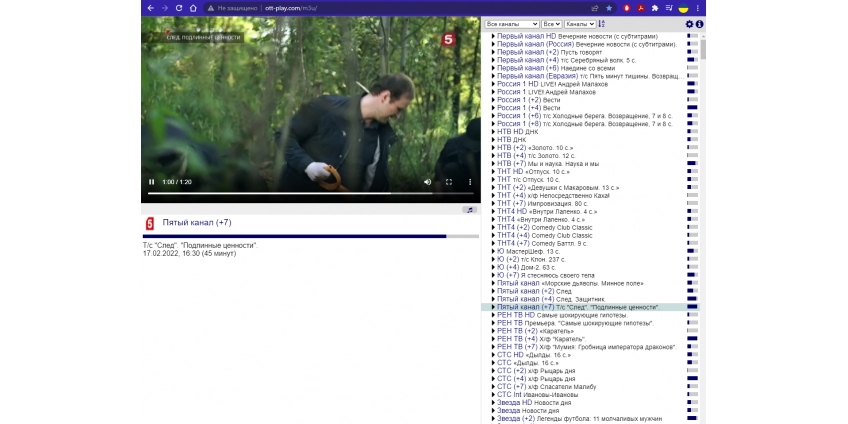The width and height of the screenshot is (848, 424).
Task: Open the Chrome three-dot menu
Action: [697, 8]
